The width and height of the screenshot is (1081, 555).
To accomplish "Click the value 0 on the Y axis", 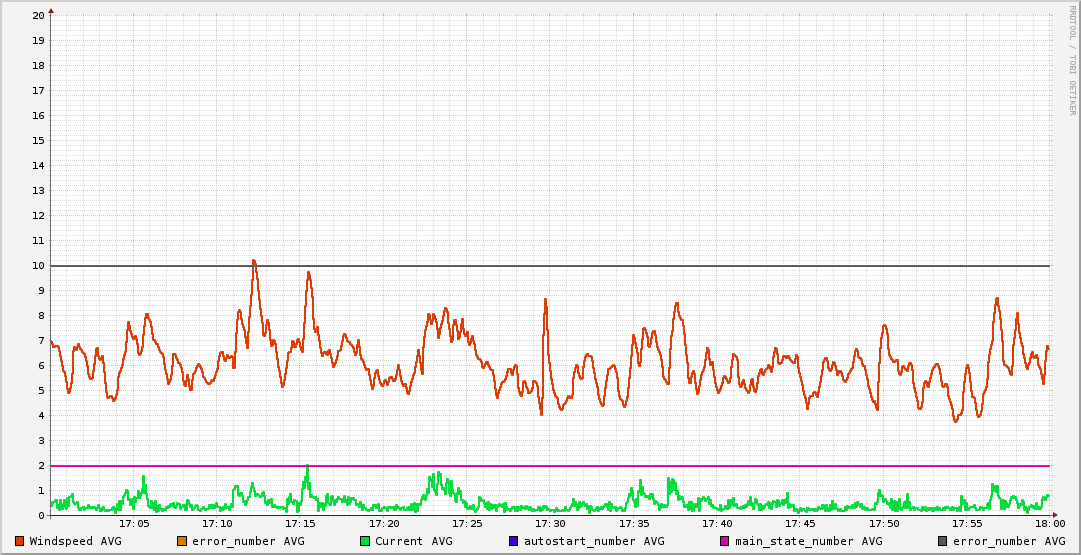I will (x=41, y=515).
